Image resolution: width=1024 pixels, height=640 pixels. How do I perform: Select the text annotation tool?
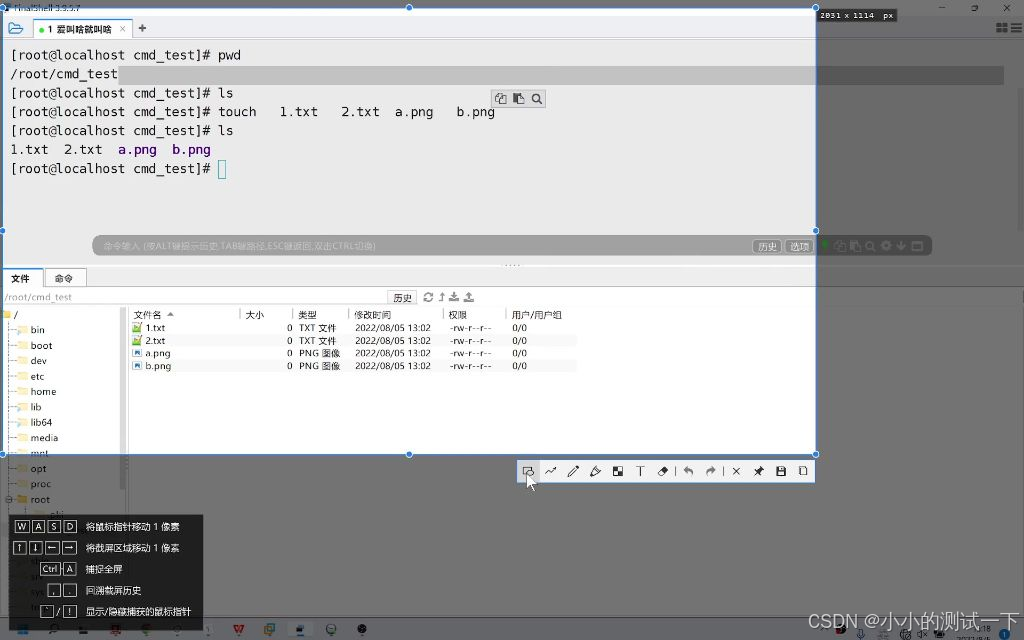[640, 471]
